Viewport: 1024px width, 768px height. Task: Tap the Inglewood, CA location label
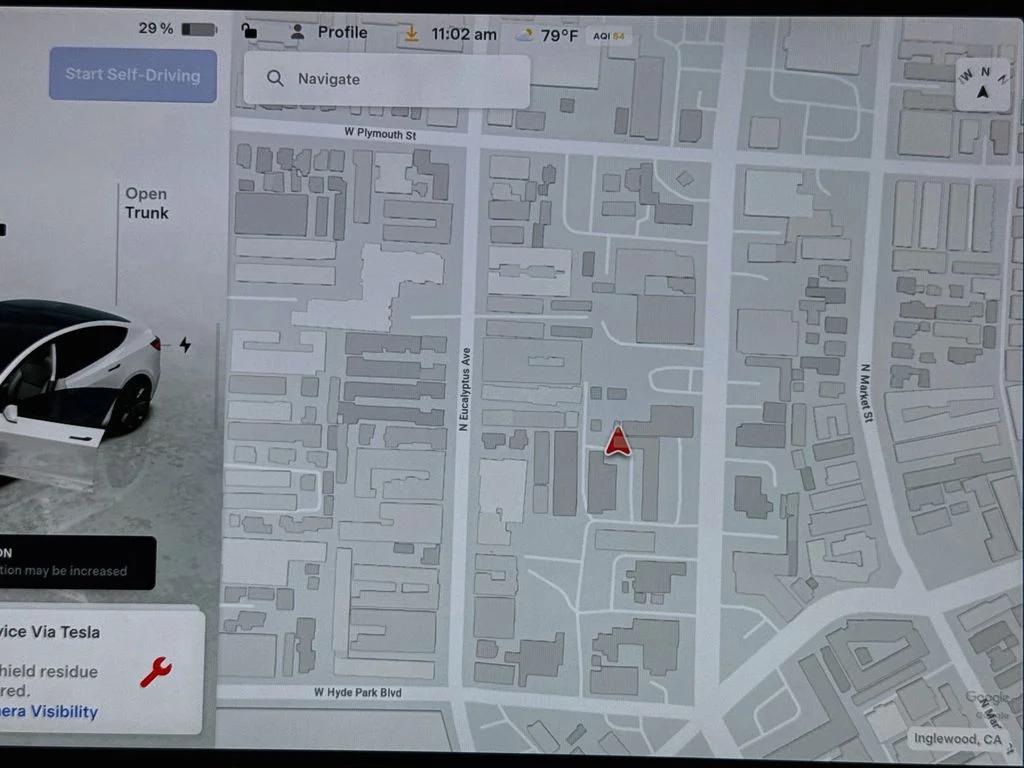957,739
